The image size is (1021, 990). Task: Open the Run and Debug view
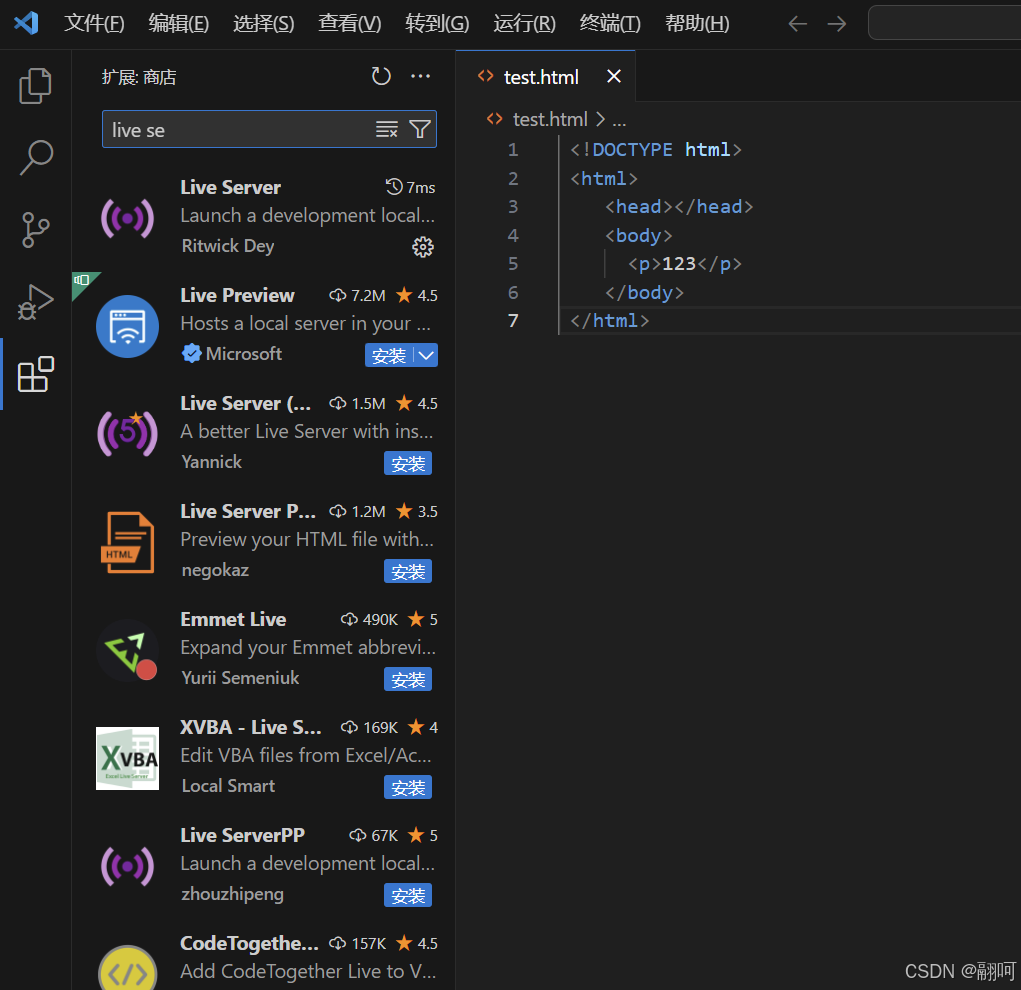click(35, 302)
